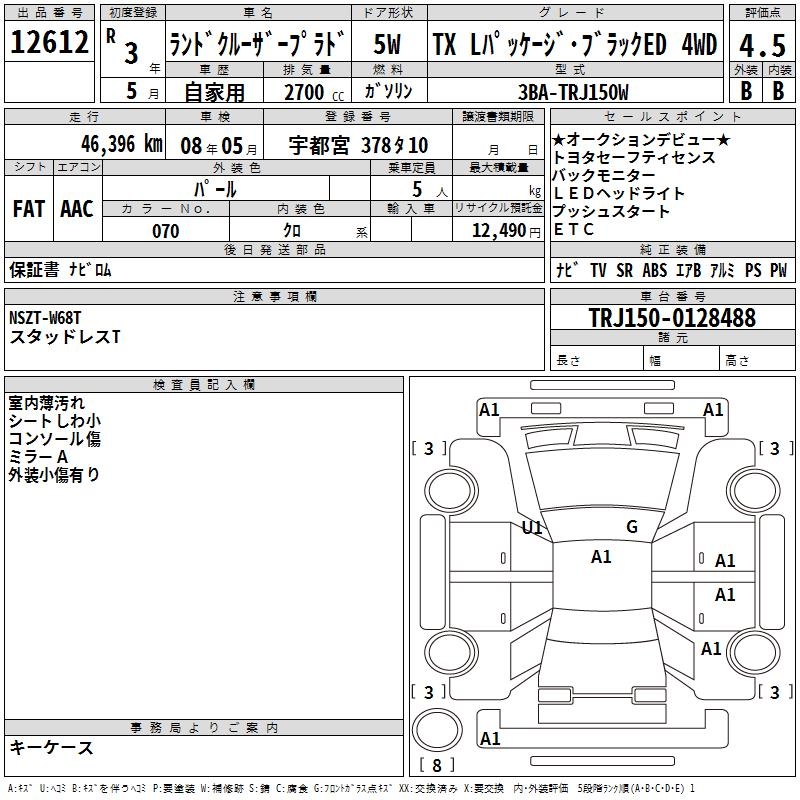Click the シートしわ小 note

55,420
